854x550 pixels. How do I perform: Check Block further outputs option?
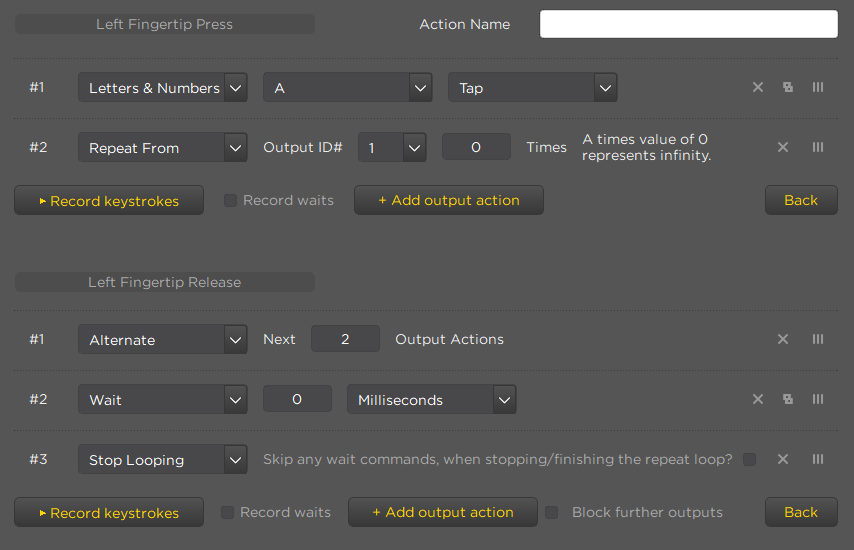(552, 512)
